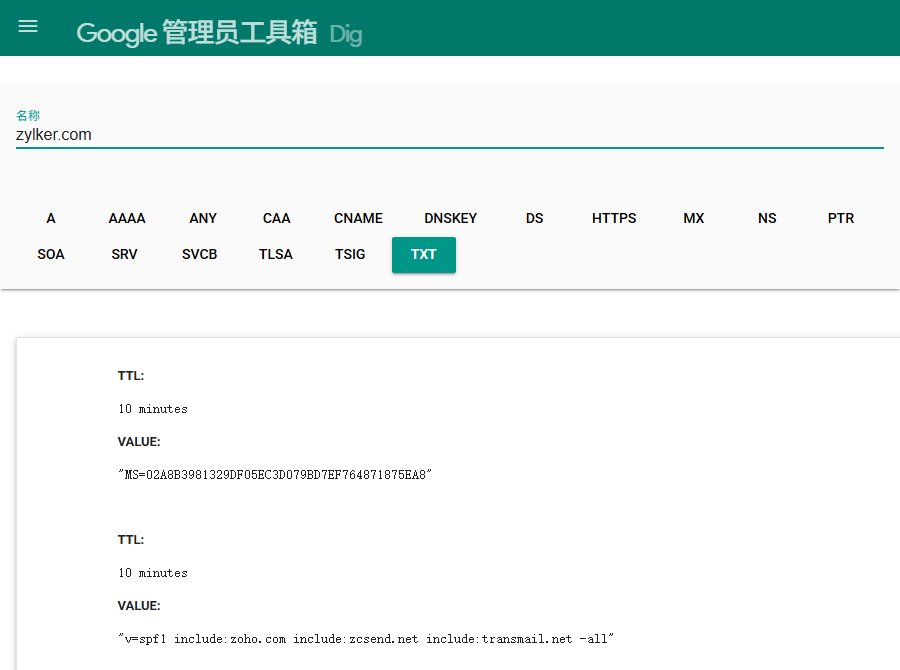Click the first VALUE: label
The height and width of the screenshot is (670, 900).
click(139, 442)
